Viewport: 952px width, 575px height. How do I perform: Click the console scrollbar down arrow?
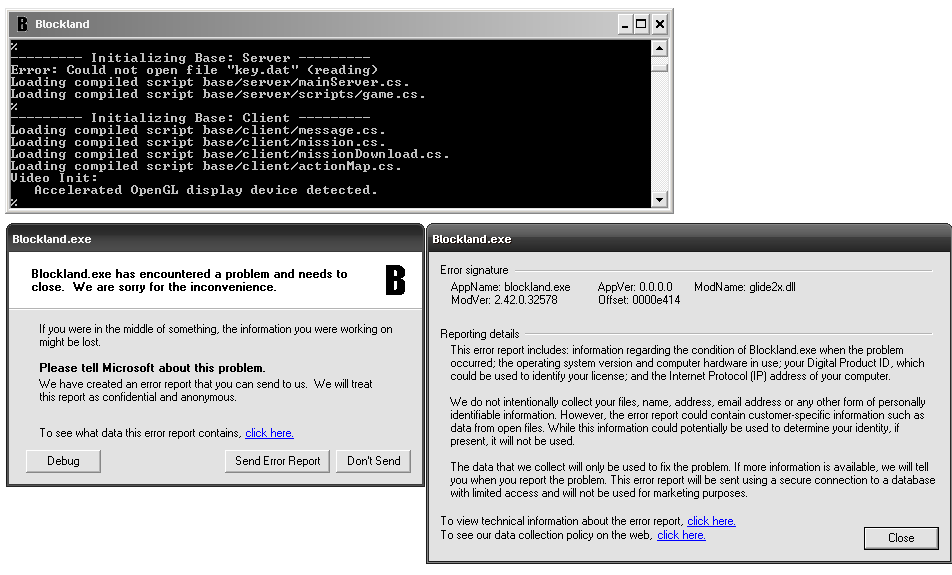pos(659,199)
